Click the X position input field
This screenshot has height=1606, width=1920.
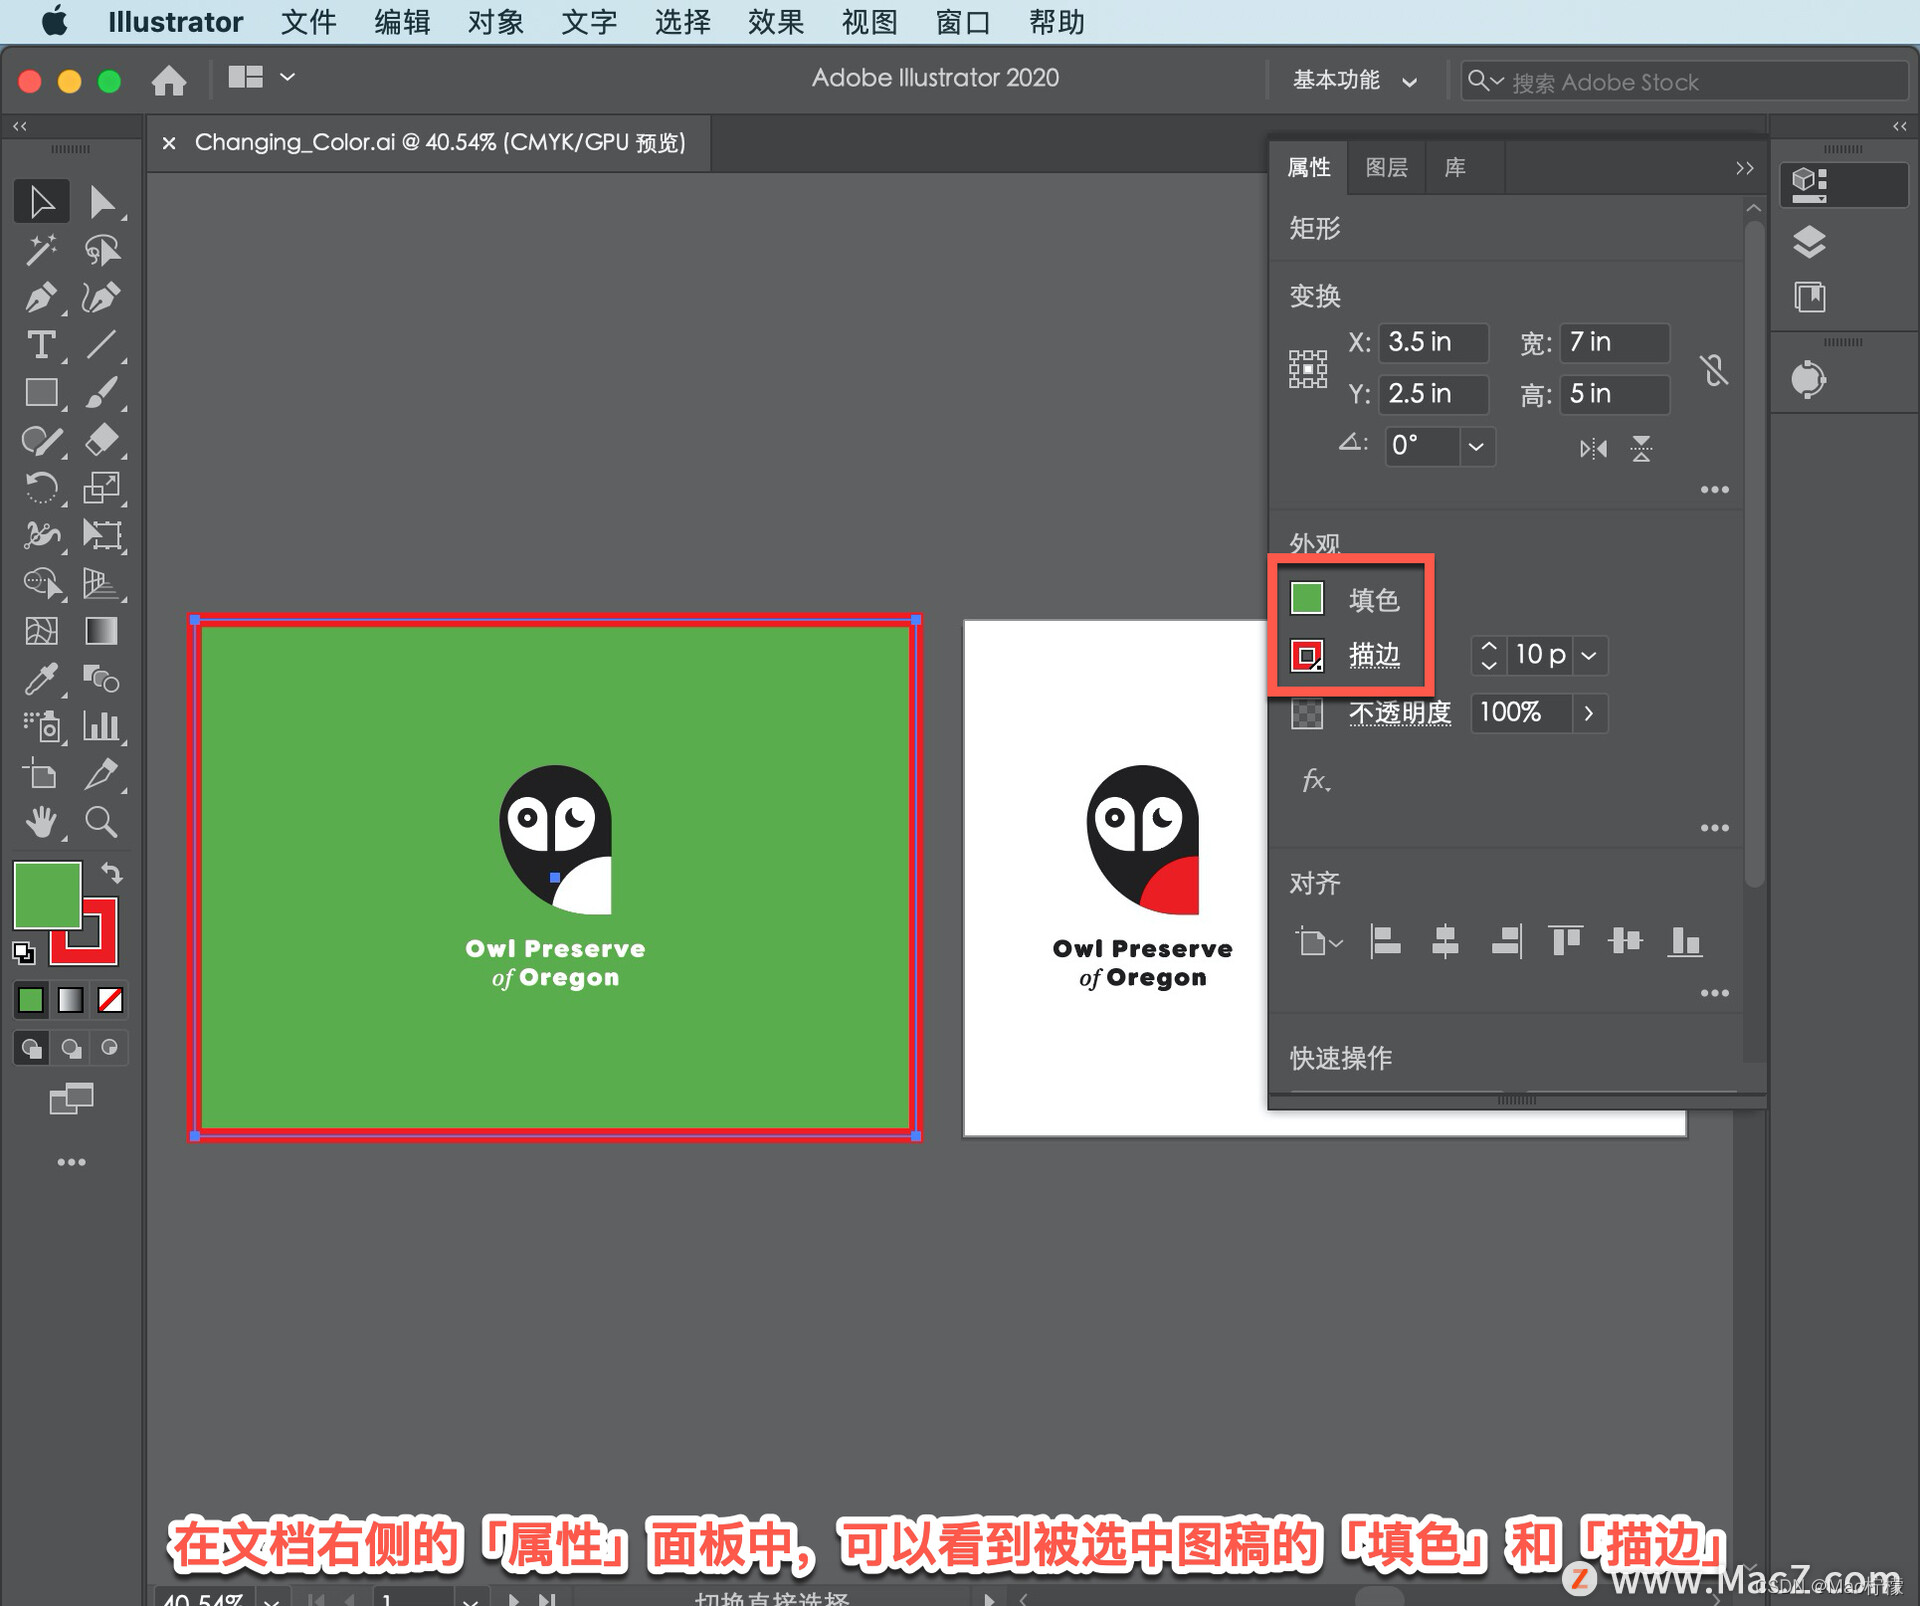(x=1432, y=342)
